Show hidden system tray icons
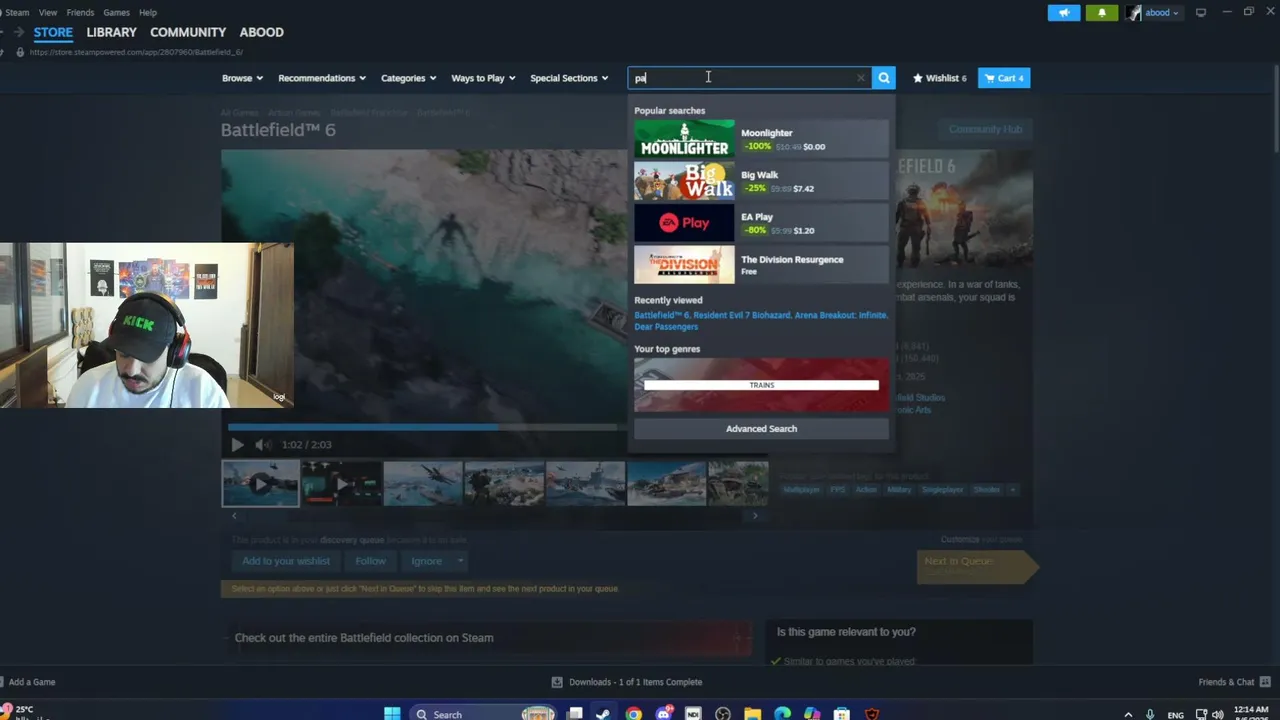Viewport: 1280px width, 720px height. pyautogui.click(x=1129, y=714)
